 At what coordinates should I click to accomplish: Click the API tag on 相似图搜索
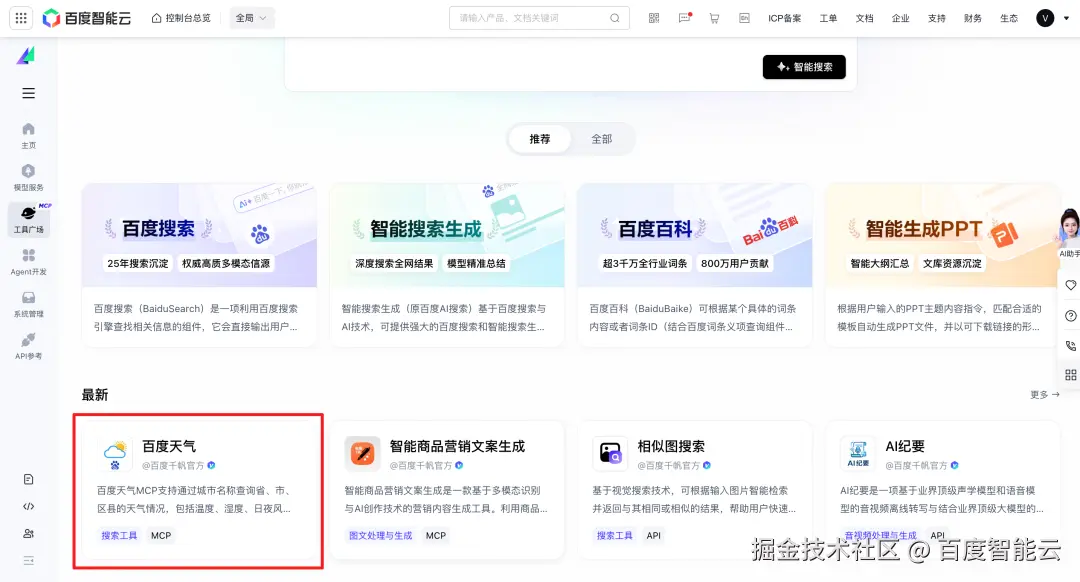(654, 535)
